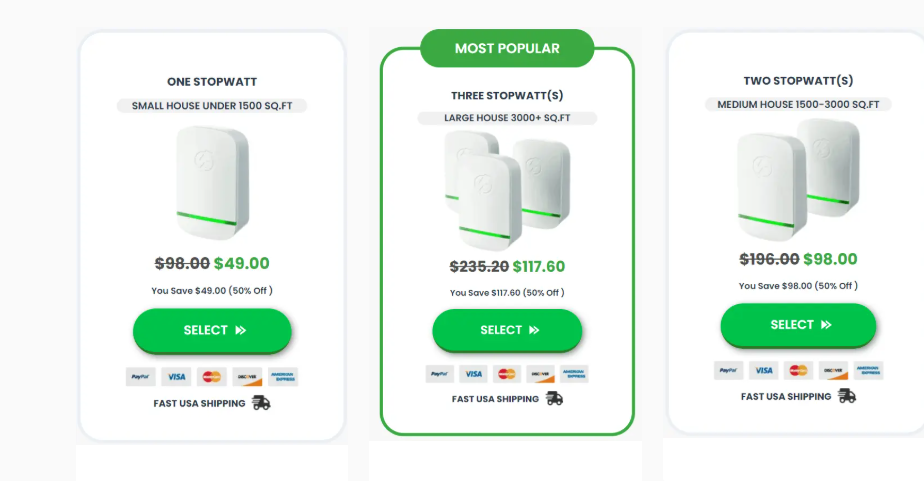Click the Most Popular badge
Image resolution: width=924 pixels, height=481 pixels.
coord(507,48)
